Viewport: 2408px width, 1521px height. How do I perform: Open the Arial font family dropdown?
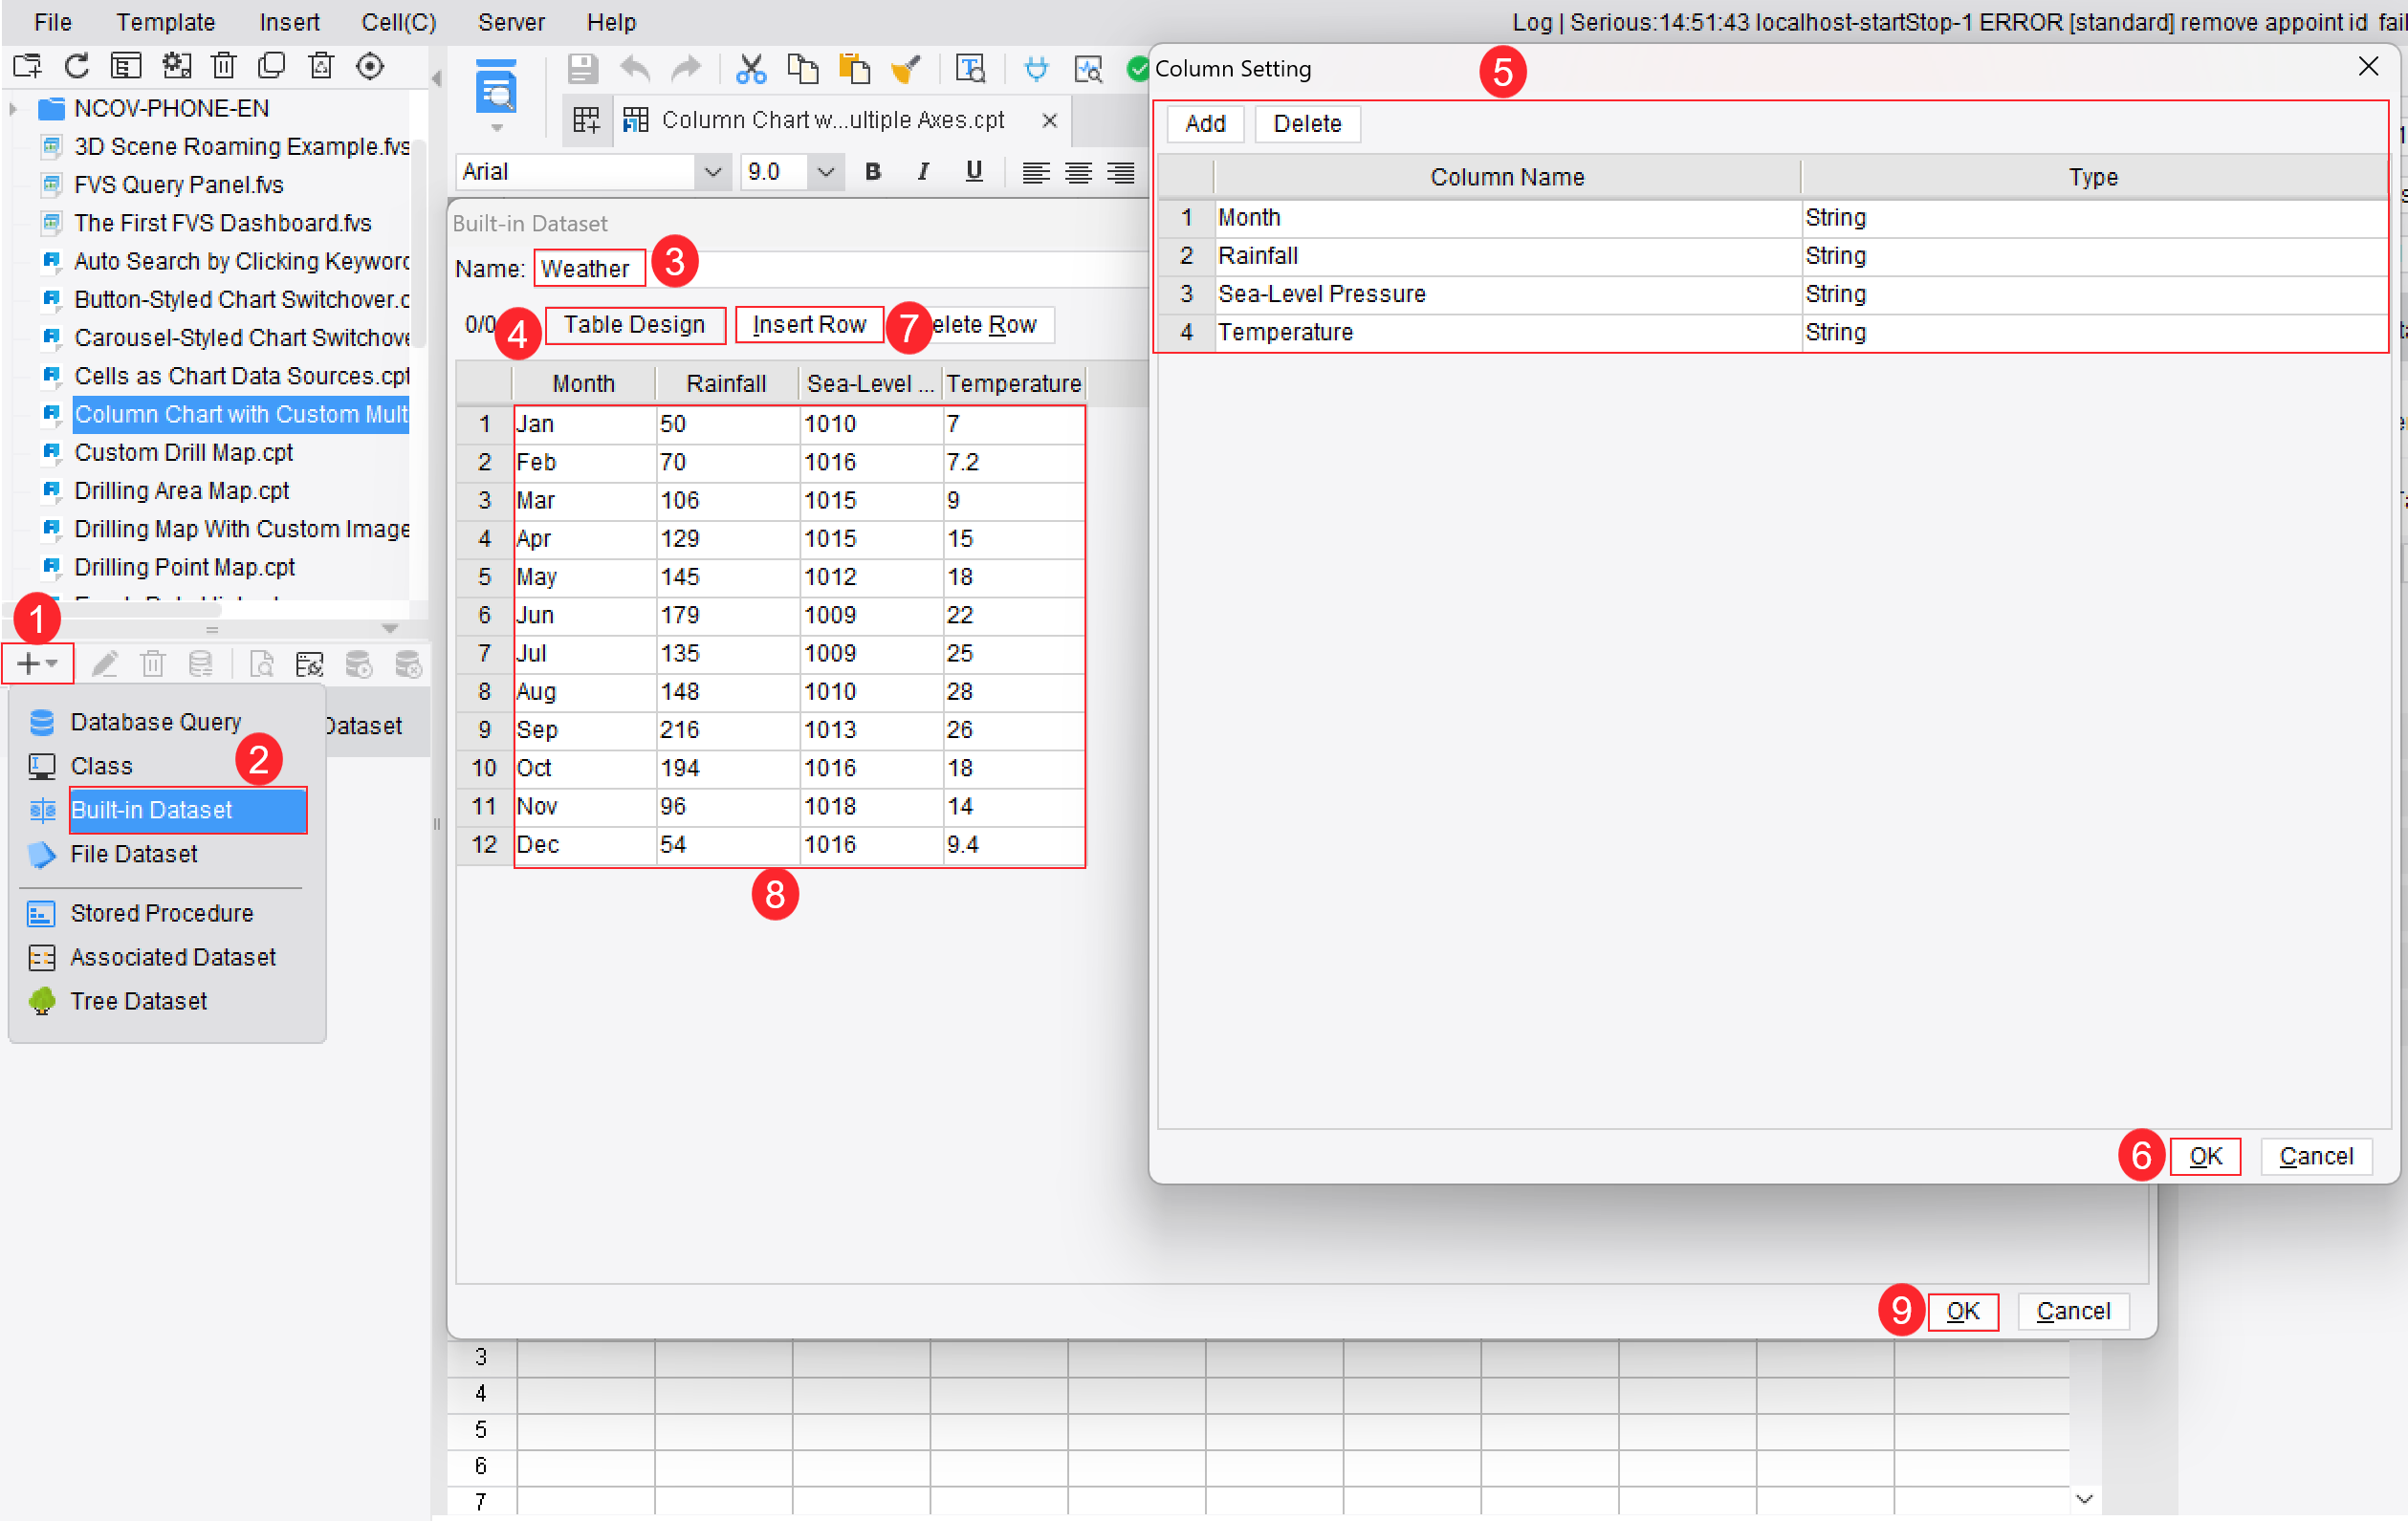click(x=712, y=172)
